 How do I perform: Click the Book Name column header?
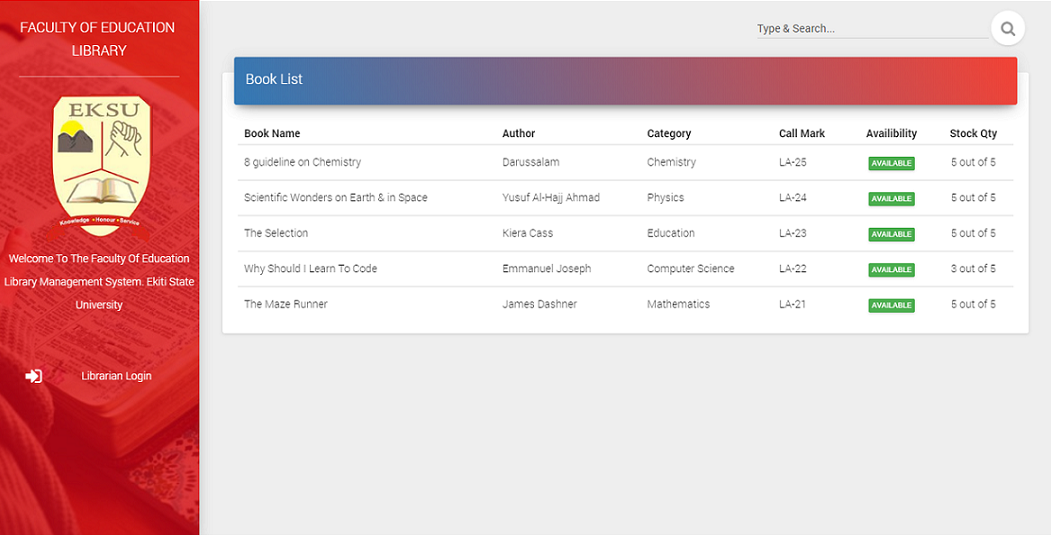click(x=272, y=133)
